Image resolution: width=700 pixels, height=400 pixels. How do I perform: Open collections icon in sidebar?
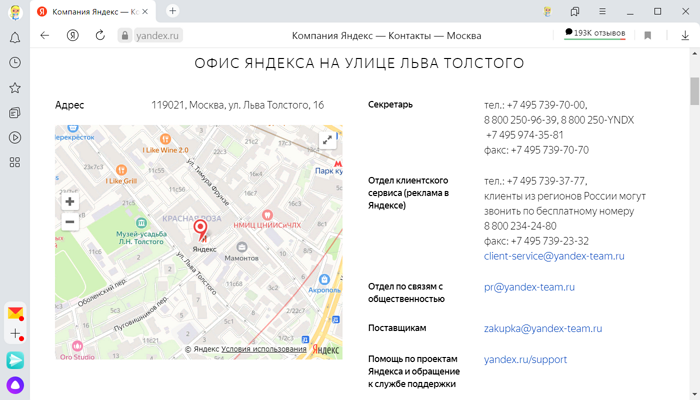tap(15, 112)
